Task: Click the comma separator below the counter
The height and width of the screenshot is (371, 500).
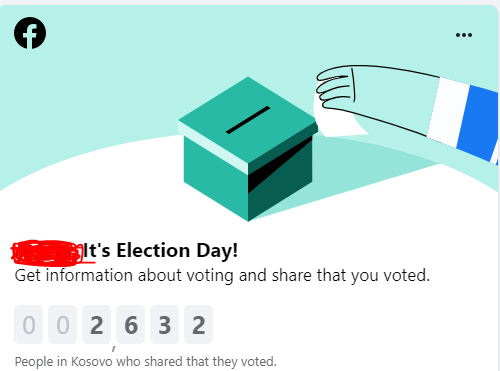Action: pyautogui.click(x=114, y=348)
